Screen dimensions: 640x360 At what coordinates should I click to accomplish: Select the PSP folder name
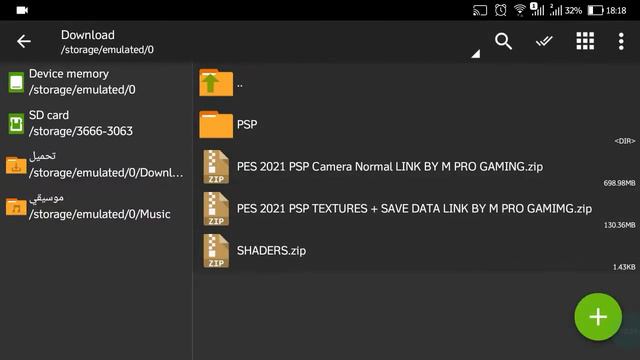click(247, 124)
